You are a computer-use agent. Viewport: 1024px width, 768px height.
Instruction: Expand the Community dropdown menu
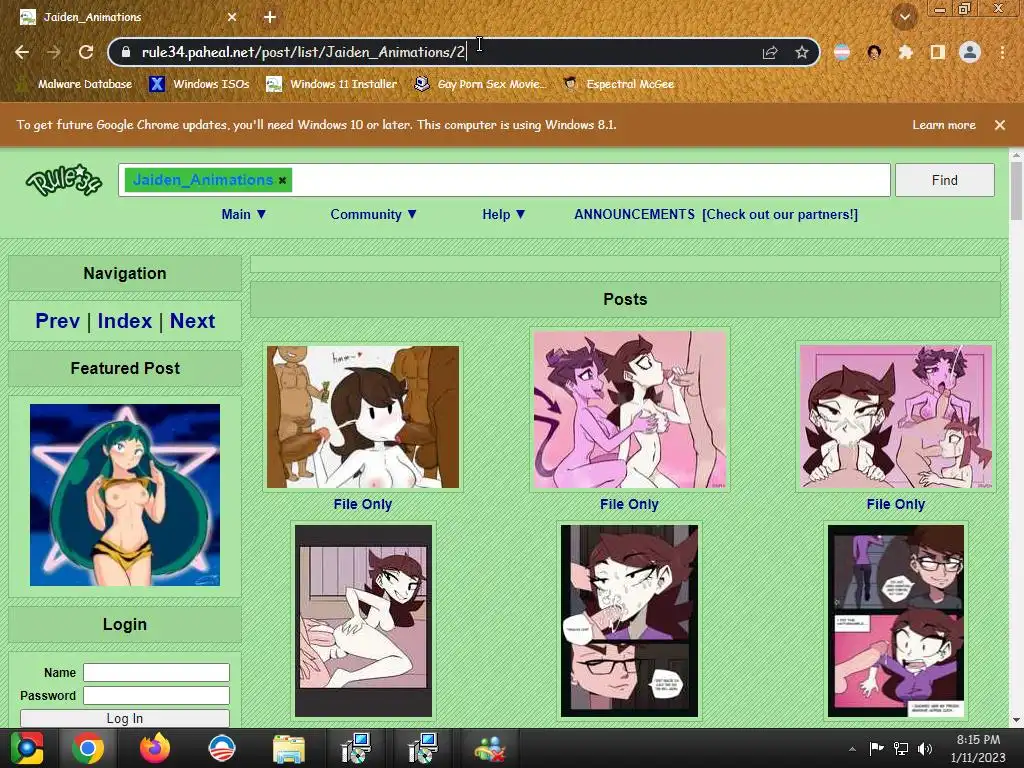pyautogui.click(x=373, y=214)
